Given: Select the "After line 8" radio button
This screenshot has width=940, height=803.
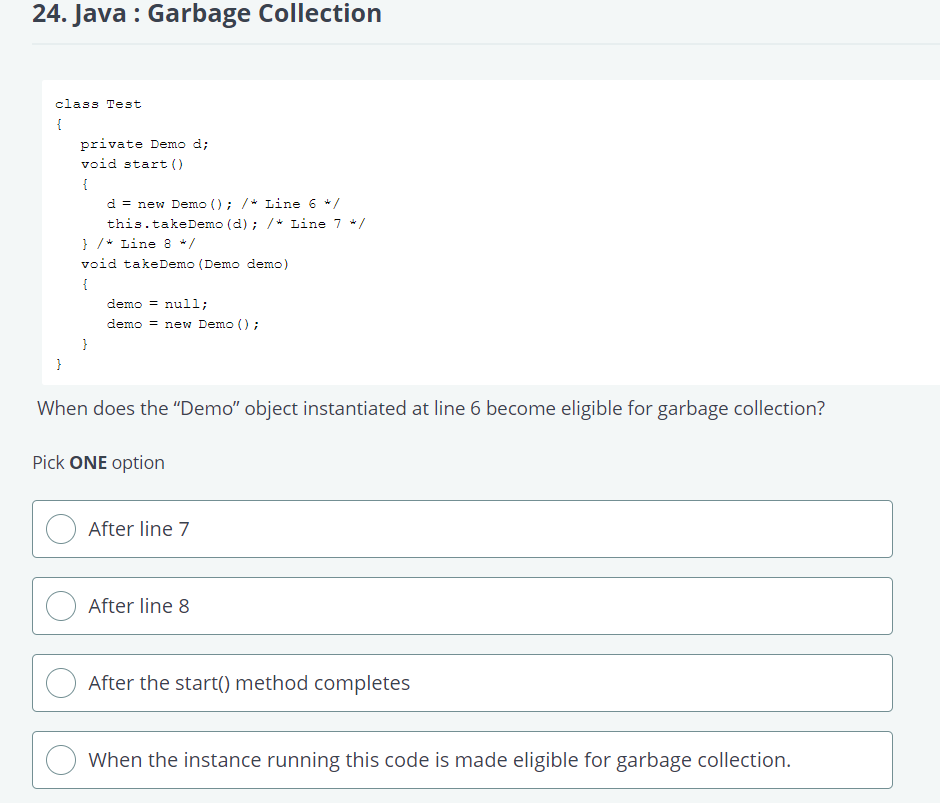Looking at the screenshot, I should pos(61,606).
